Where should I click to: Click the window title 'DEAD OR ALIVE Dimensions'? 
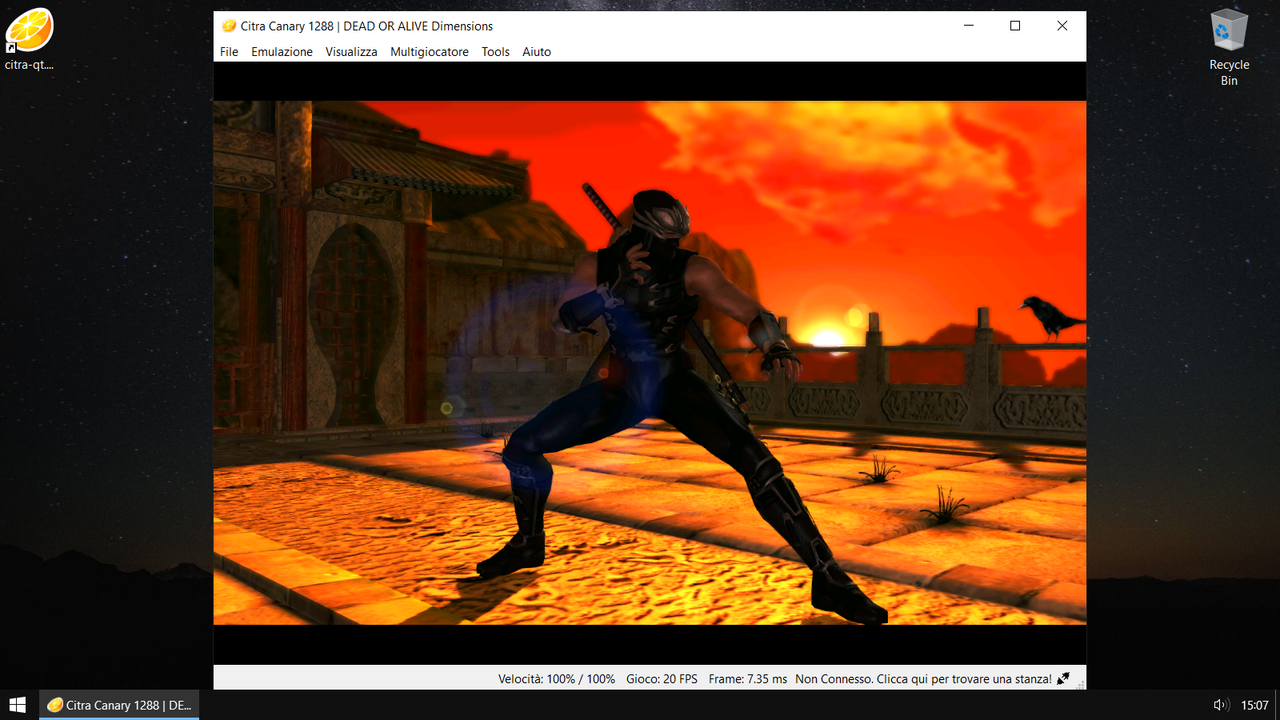point(418,26)
